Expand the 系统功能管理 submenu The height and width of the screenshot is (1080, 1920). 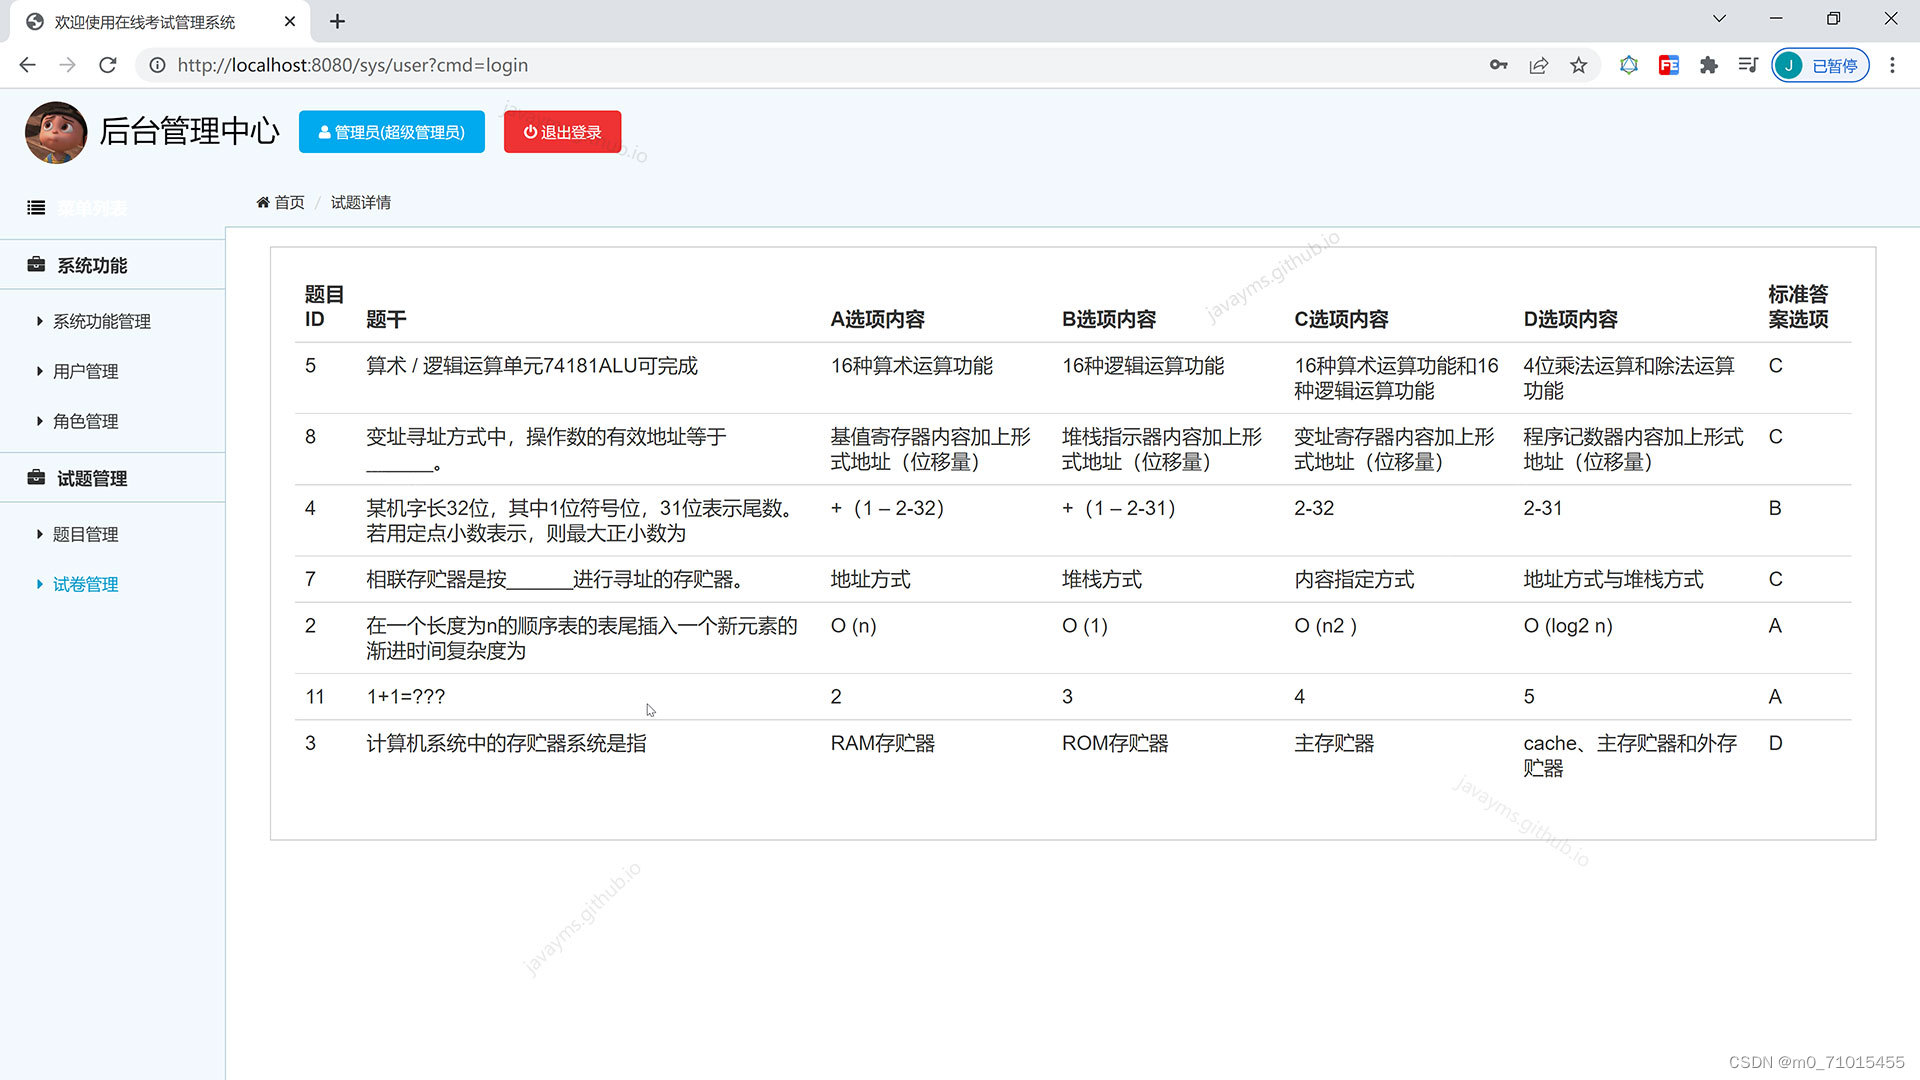(100, 321)
